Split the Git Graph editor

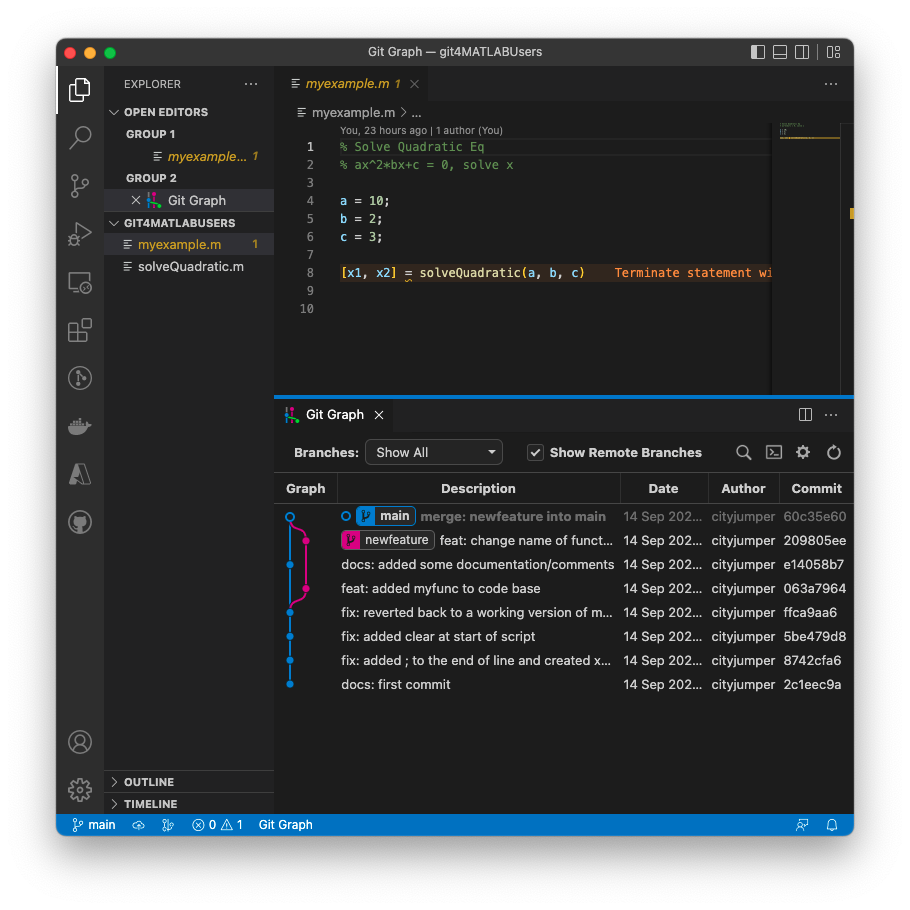805,415
